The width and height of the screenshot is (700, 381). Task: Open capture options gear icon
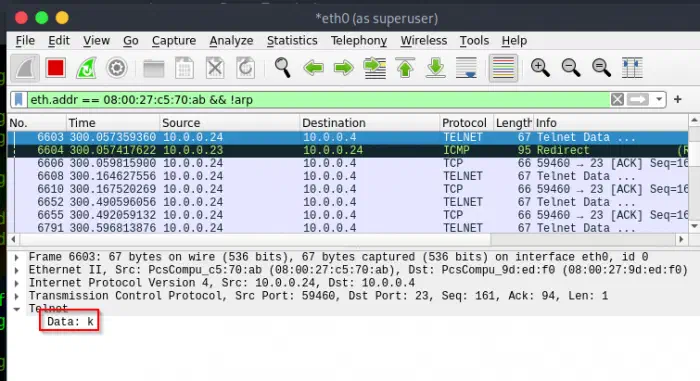(x=117, y=68)
